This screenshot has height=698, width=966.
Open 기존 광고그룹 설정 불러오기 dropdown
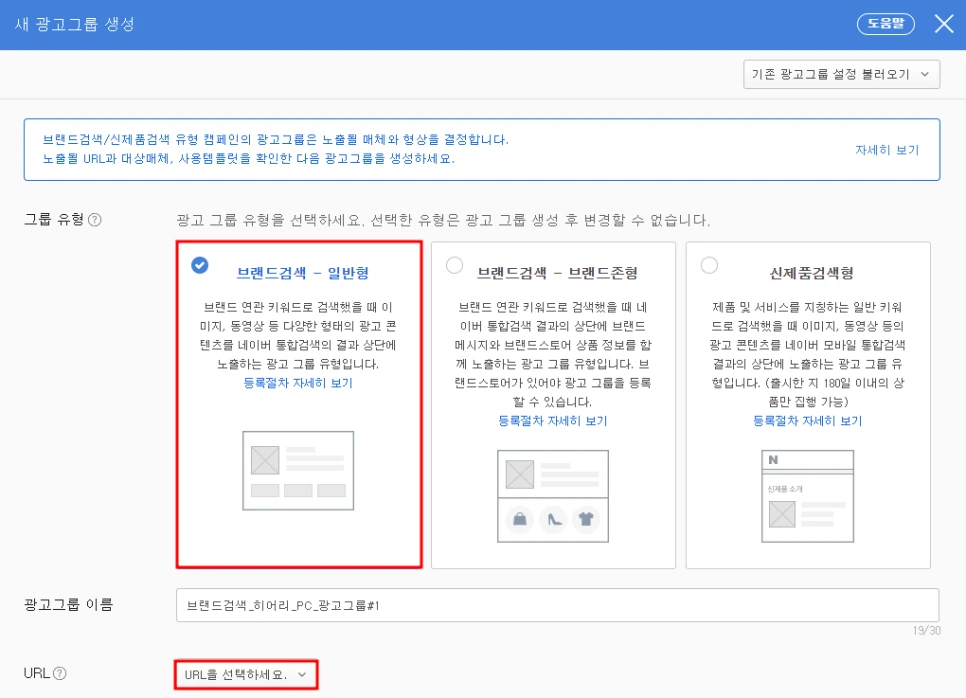[x=841, y=75]
